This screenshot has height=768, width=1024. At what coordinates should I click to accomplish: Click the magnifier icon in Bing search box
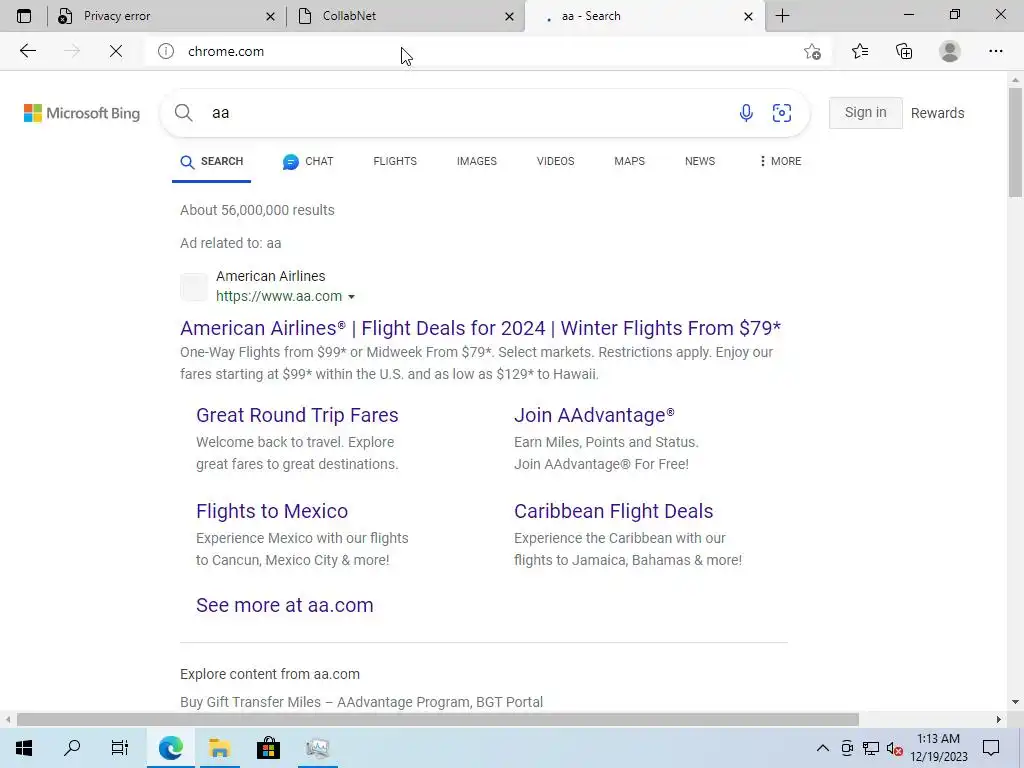tap(184, 112)
